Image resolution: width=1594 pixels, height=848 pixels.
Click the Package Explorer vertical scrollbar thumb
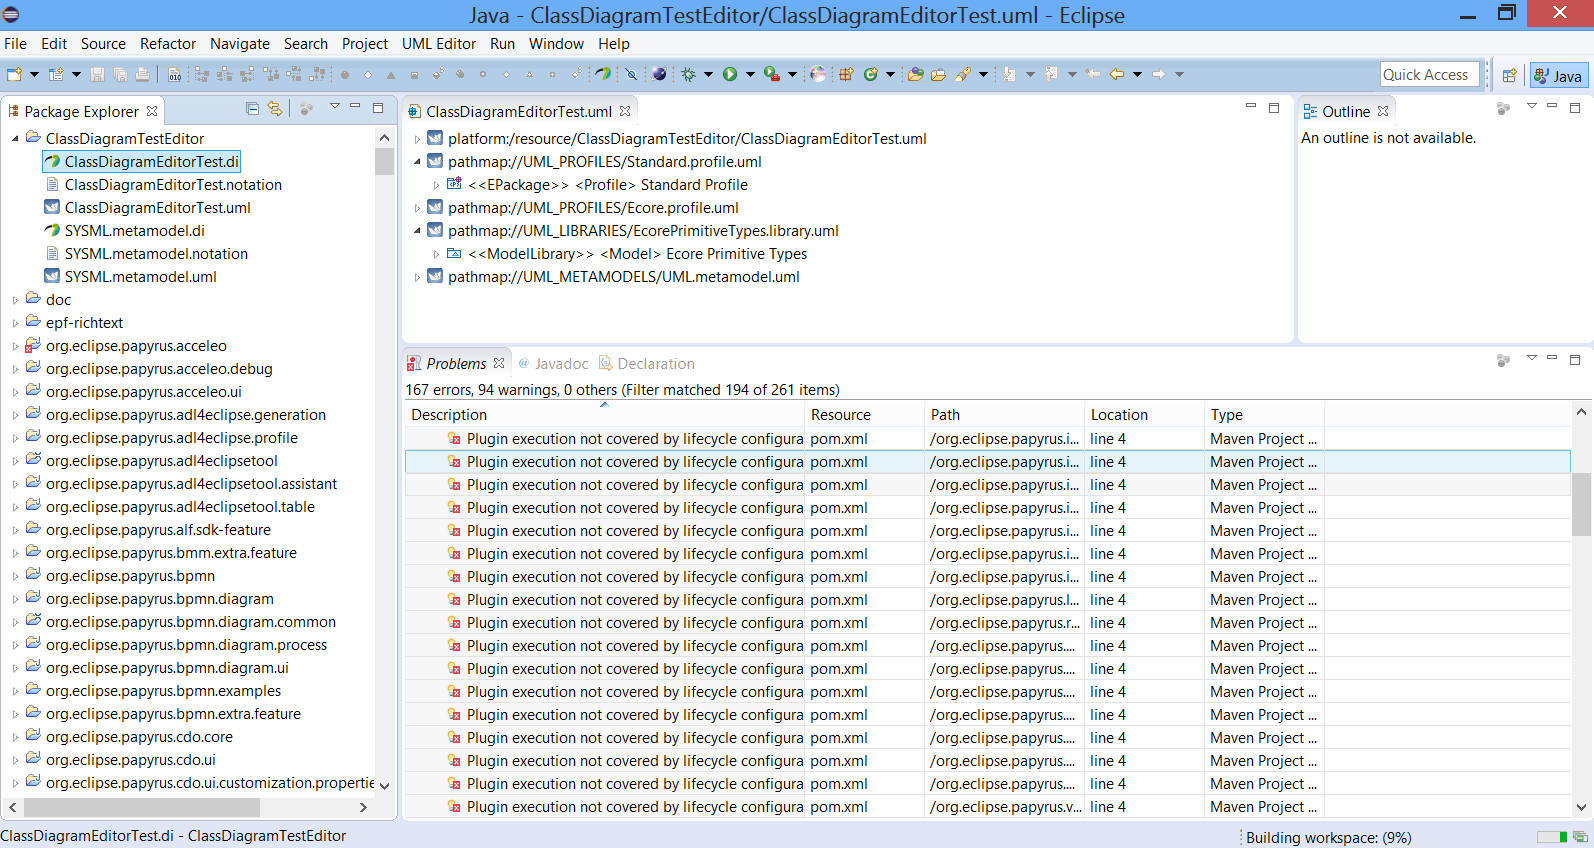click(384, 161)
